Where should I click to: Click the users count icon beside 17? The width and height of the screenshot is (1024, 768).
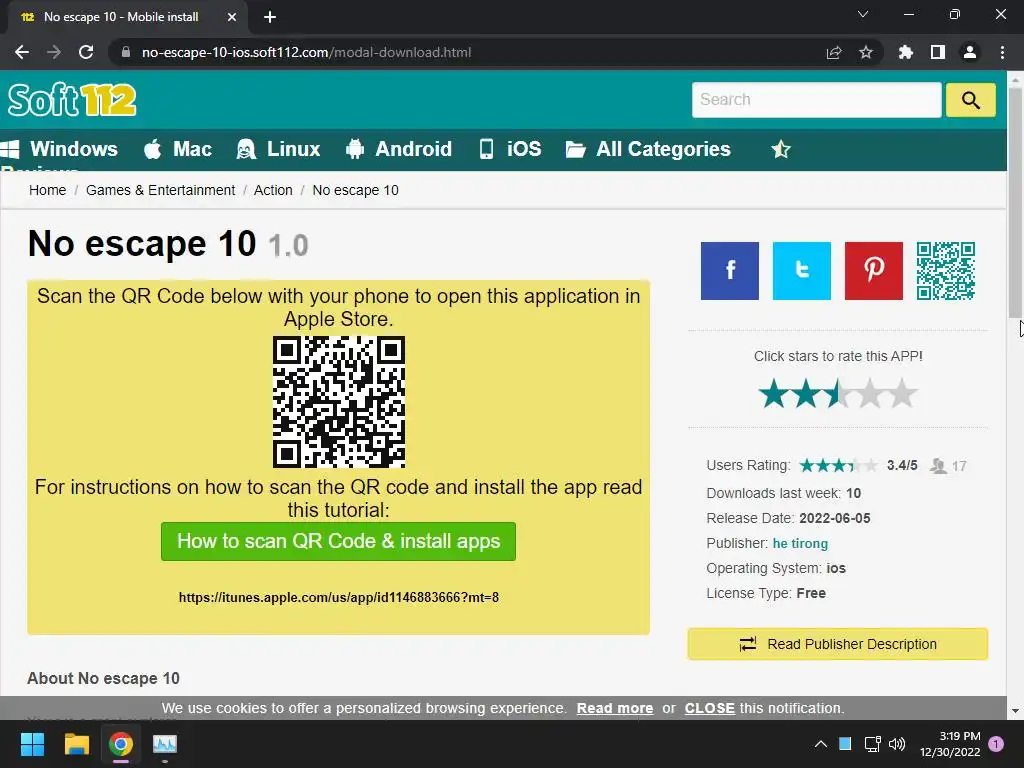938,466
